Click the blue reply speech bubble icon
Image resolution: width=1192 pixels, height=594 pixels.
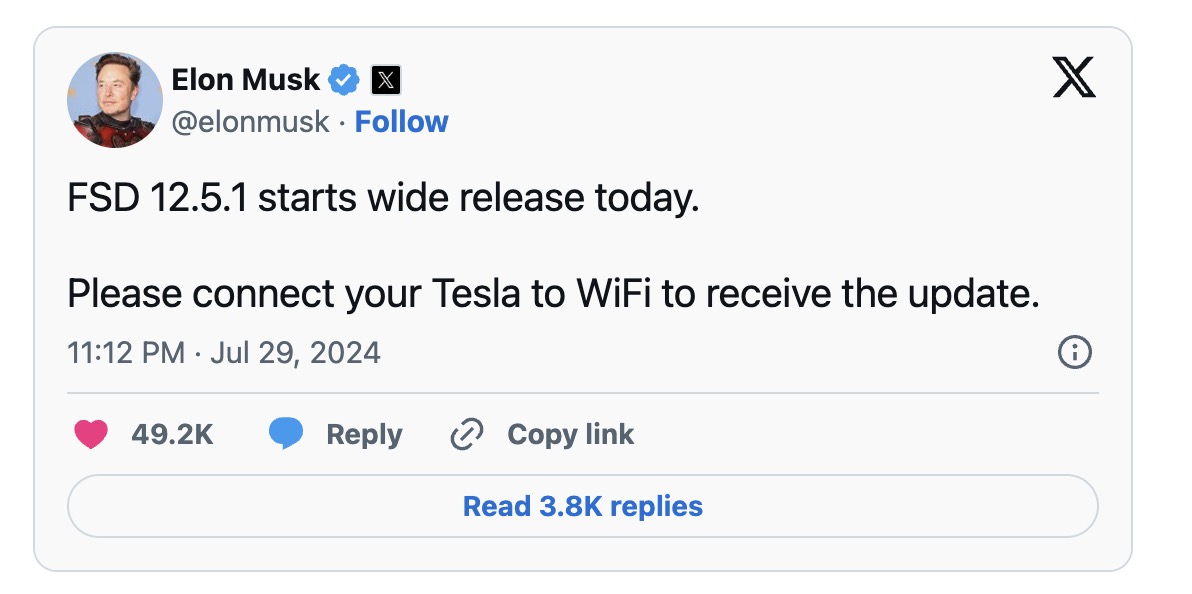tap(286, 434)
